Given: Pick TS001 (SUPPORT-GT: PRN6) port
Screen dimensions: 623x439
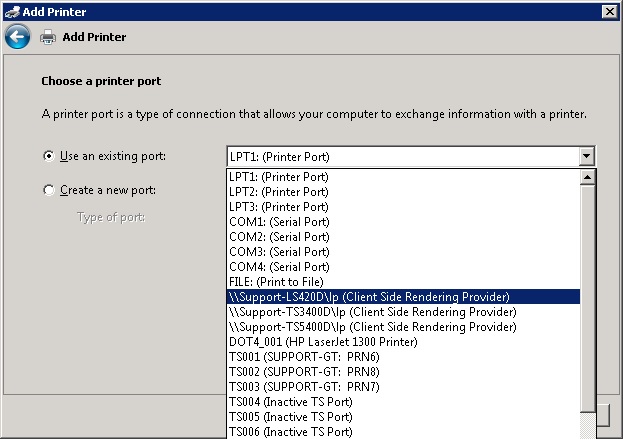Looking at the screenshot, I should (305, 357).
